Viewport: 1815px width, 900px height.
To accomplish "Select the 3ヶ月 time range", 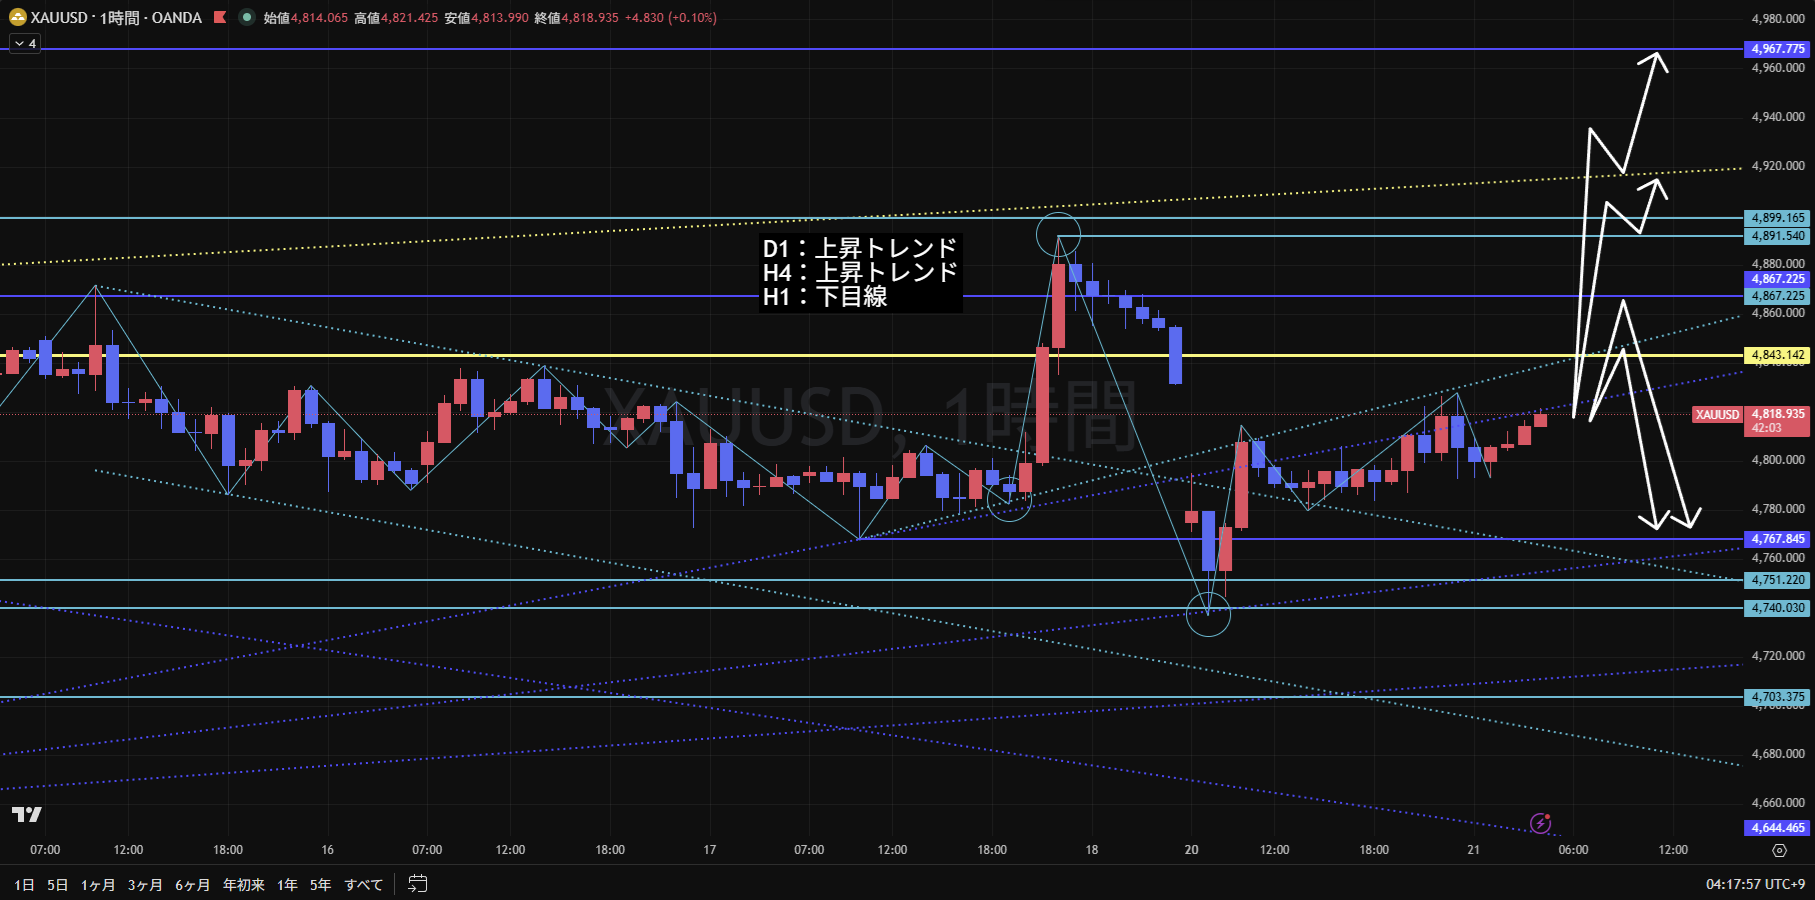I will click(145, 884).
